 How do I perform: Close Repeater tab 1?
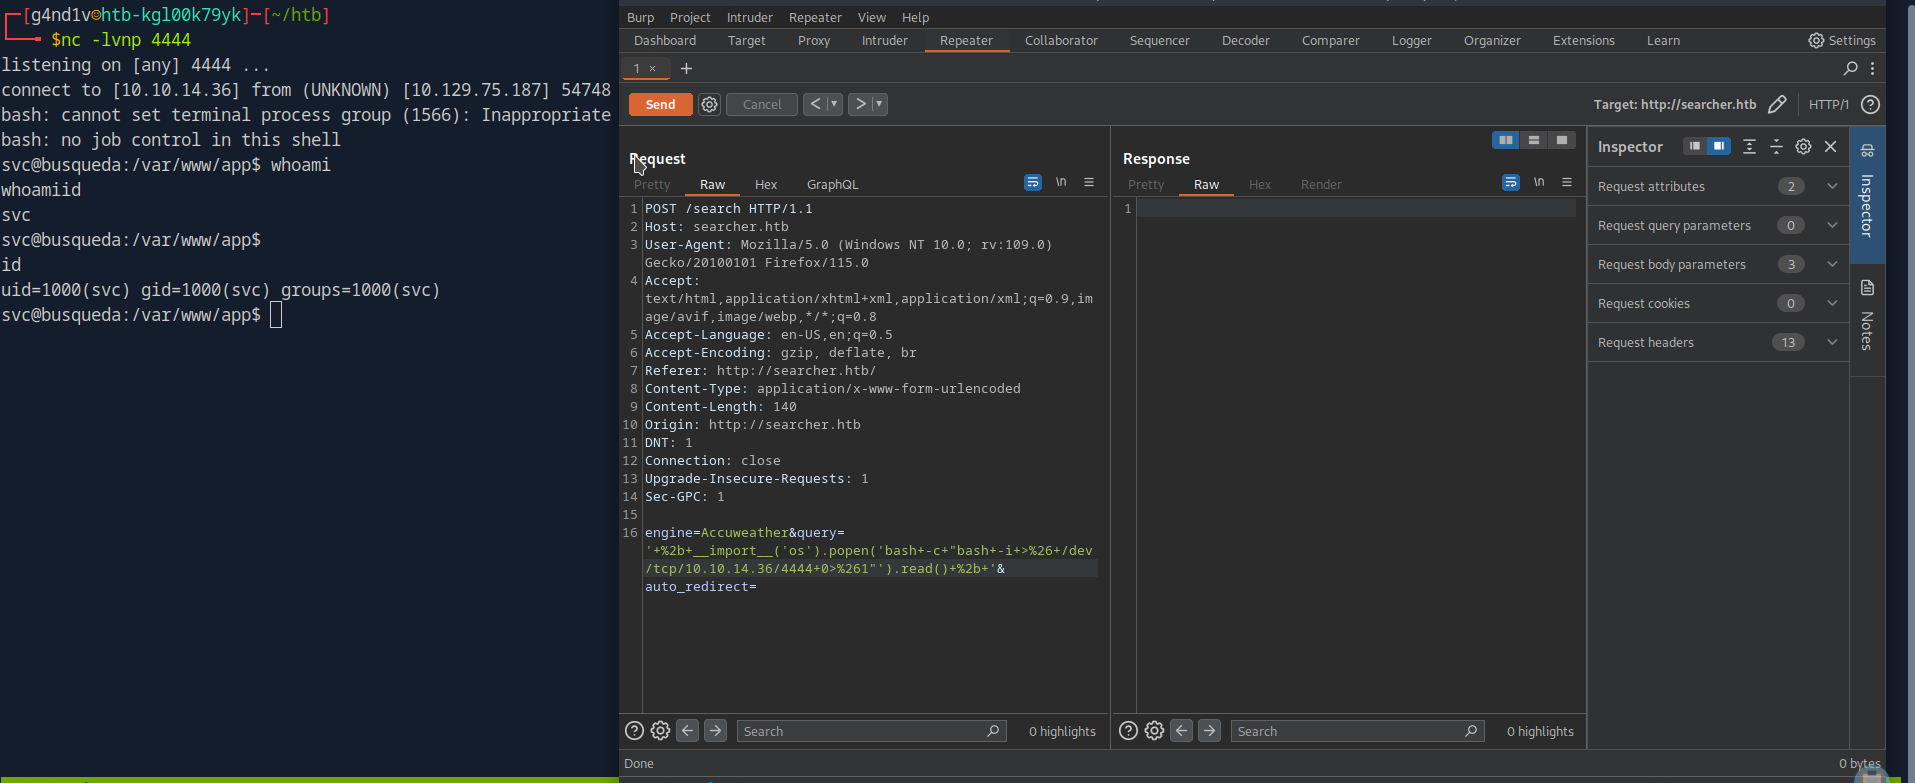coord(653,69)
